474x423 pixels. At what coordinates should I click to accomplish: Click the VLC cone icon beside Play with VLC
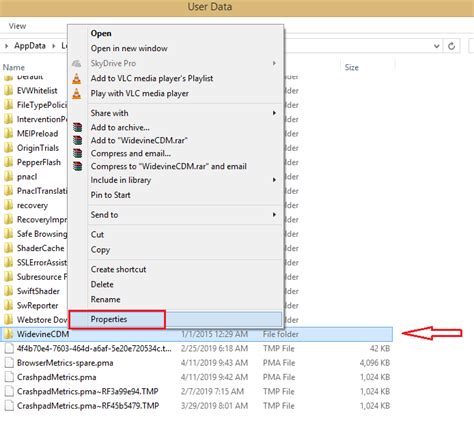(77, 93)
